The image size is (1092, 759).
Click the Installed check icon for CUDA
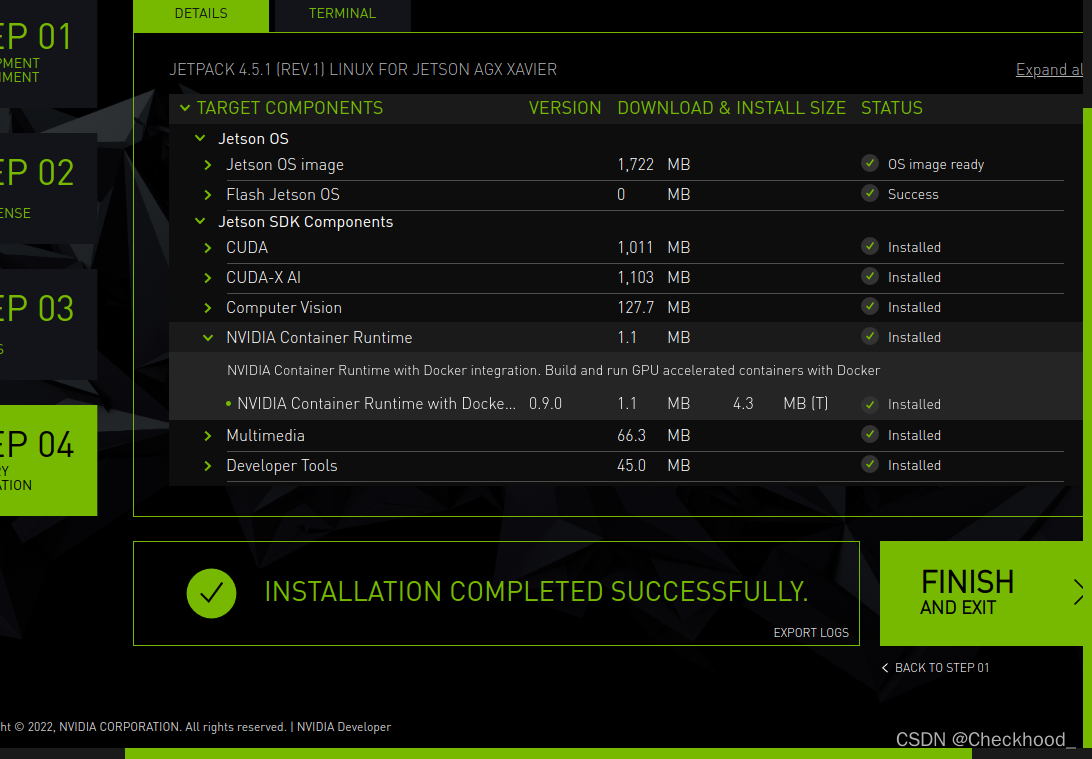tap(870, 247)
